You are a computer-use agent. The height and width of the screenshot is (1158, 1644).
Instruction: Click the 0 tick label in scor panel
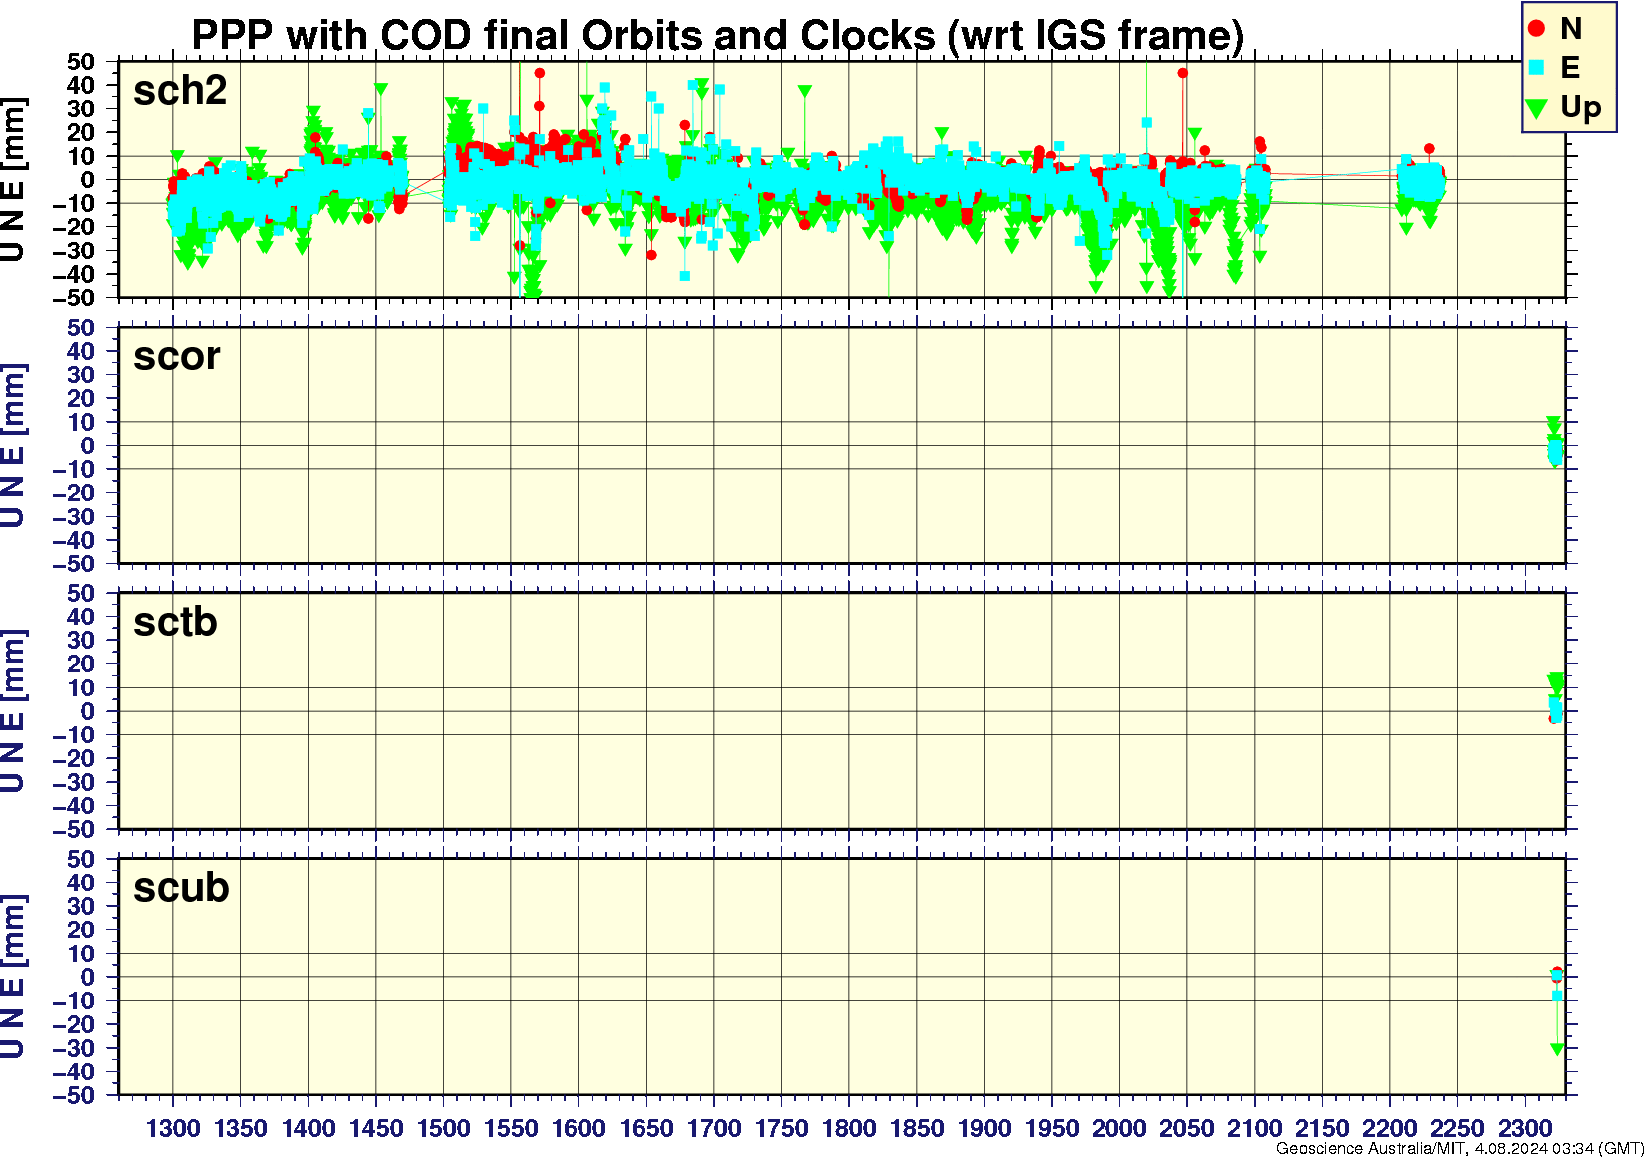[x=88, y=445]
